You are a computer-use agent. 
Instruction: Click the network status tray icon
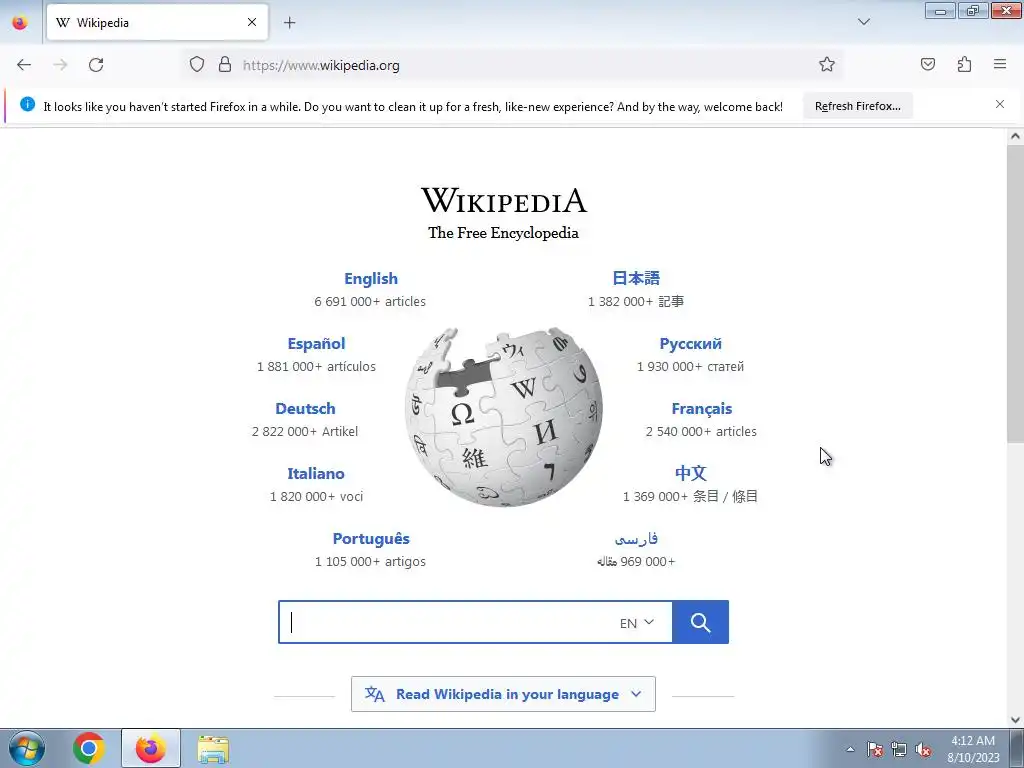coord(899,750)
